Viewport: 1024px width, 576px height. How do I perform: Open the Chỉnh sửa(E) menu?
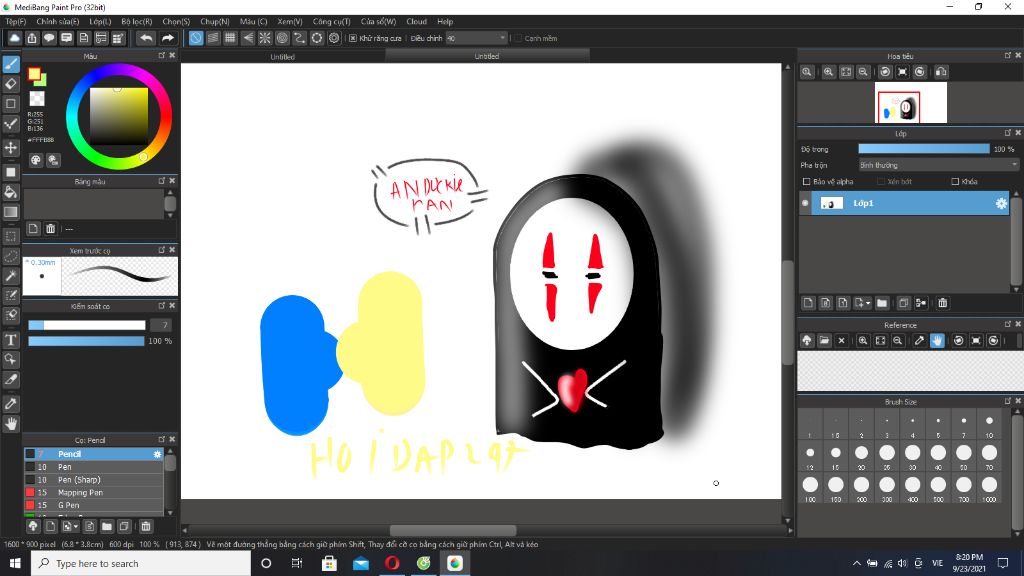pos(57,22)
